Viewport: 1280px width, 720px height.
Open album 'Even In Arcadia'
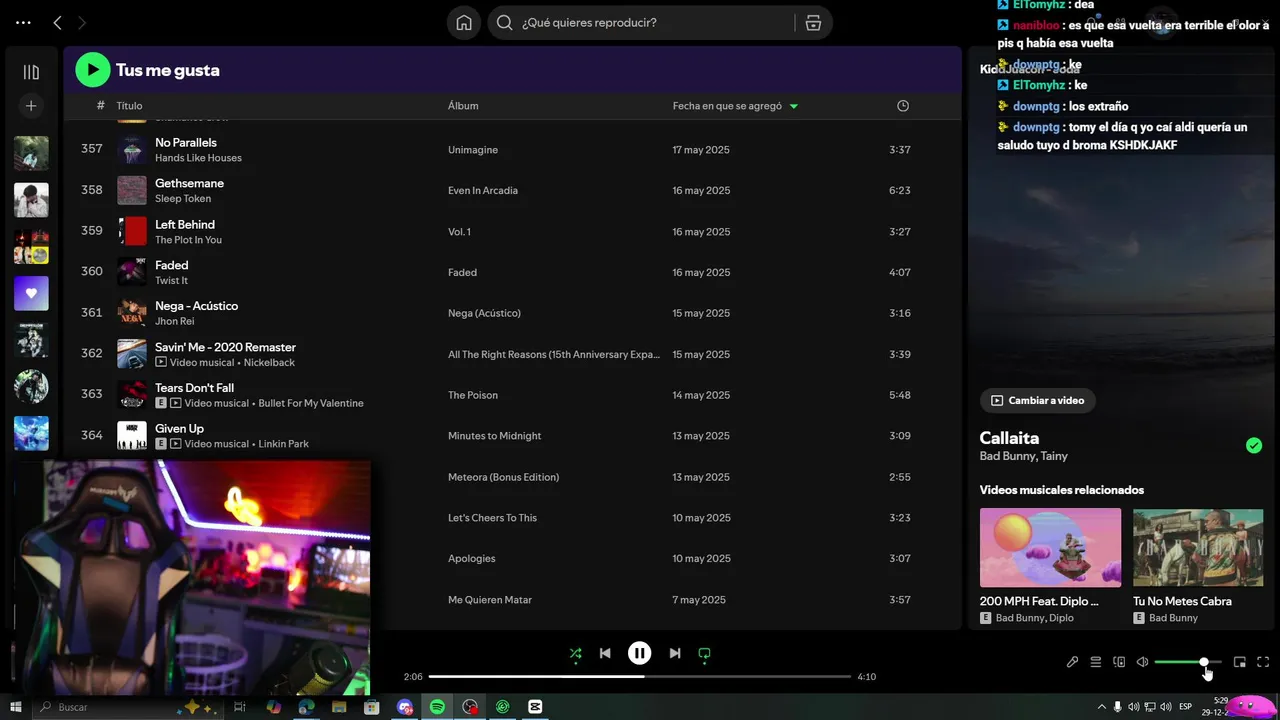click(x=483, y=190)
